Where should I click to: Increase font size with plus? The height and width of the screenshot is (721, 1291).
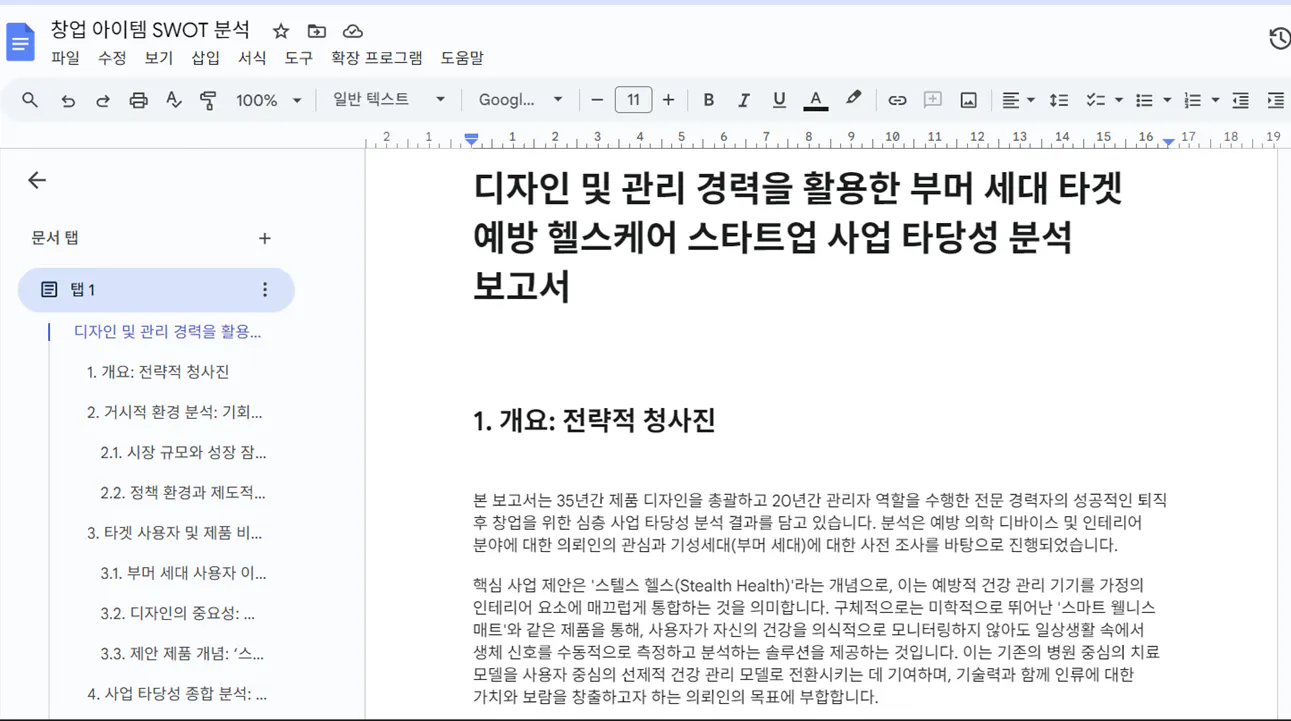pos(668,100)
